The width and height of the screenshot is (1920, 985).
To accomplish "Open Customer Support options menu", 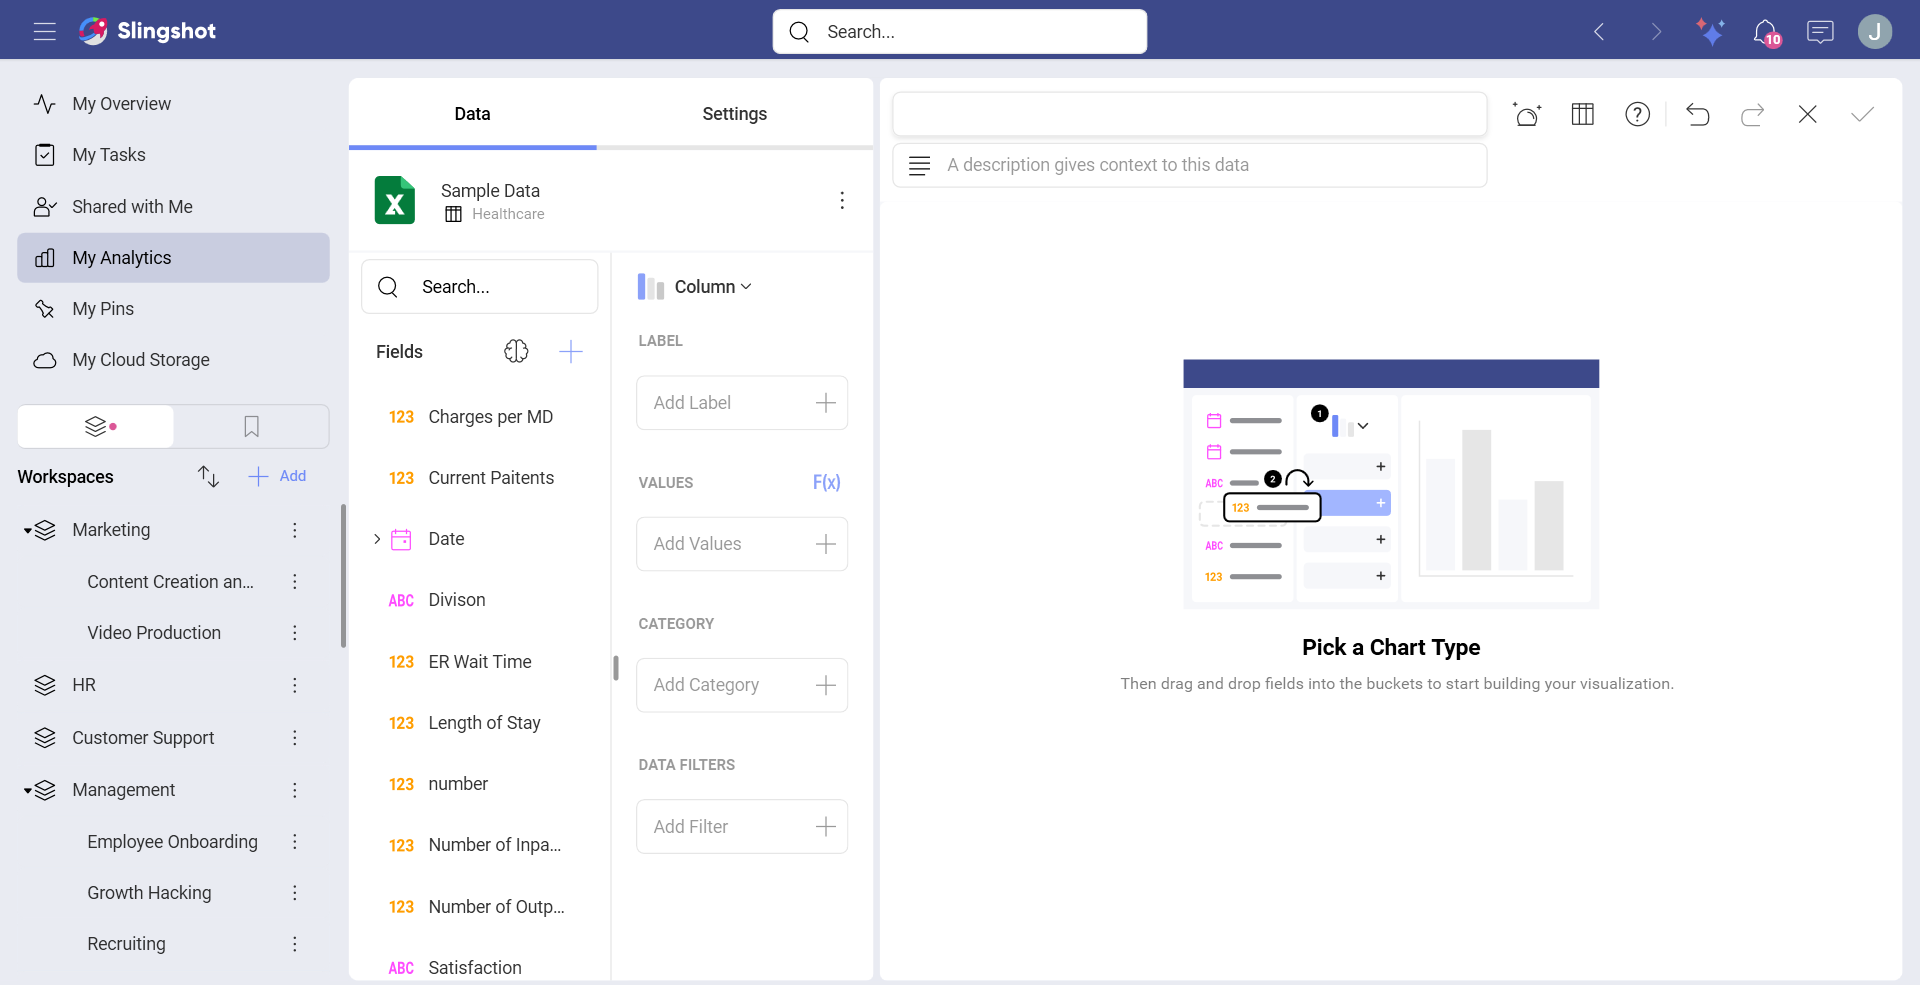I will tap(294, 738).
